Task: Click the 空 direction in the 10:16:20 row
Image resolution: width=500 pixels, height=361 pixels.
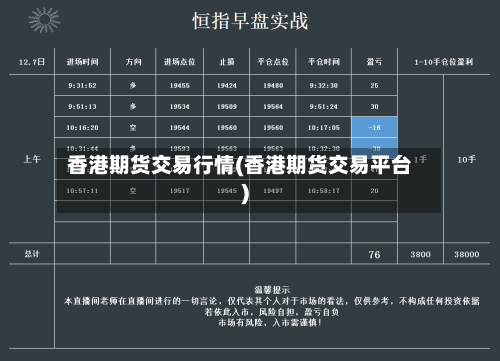Action: (x=133, y=128)
